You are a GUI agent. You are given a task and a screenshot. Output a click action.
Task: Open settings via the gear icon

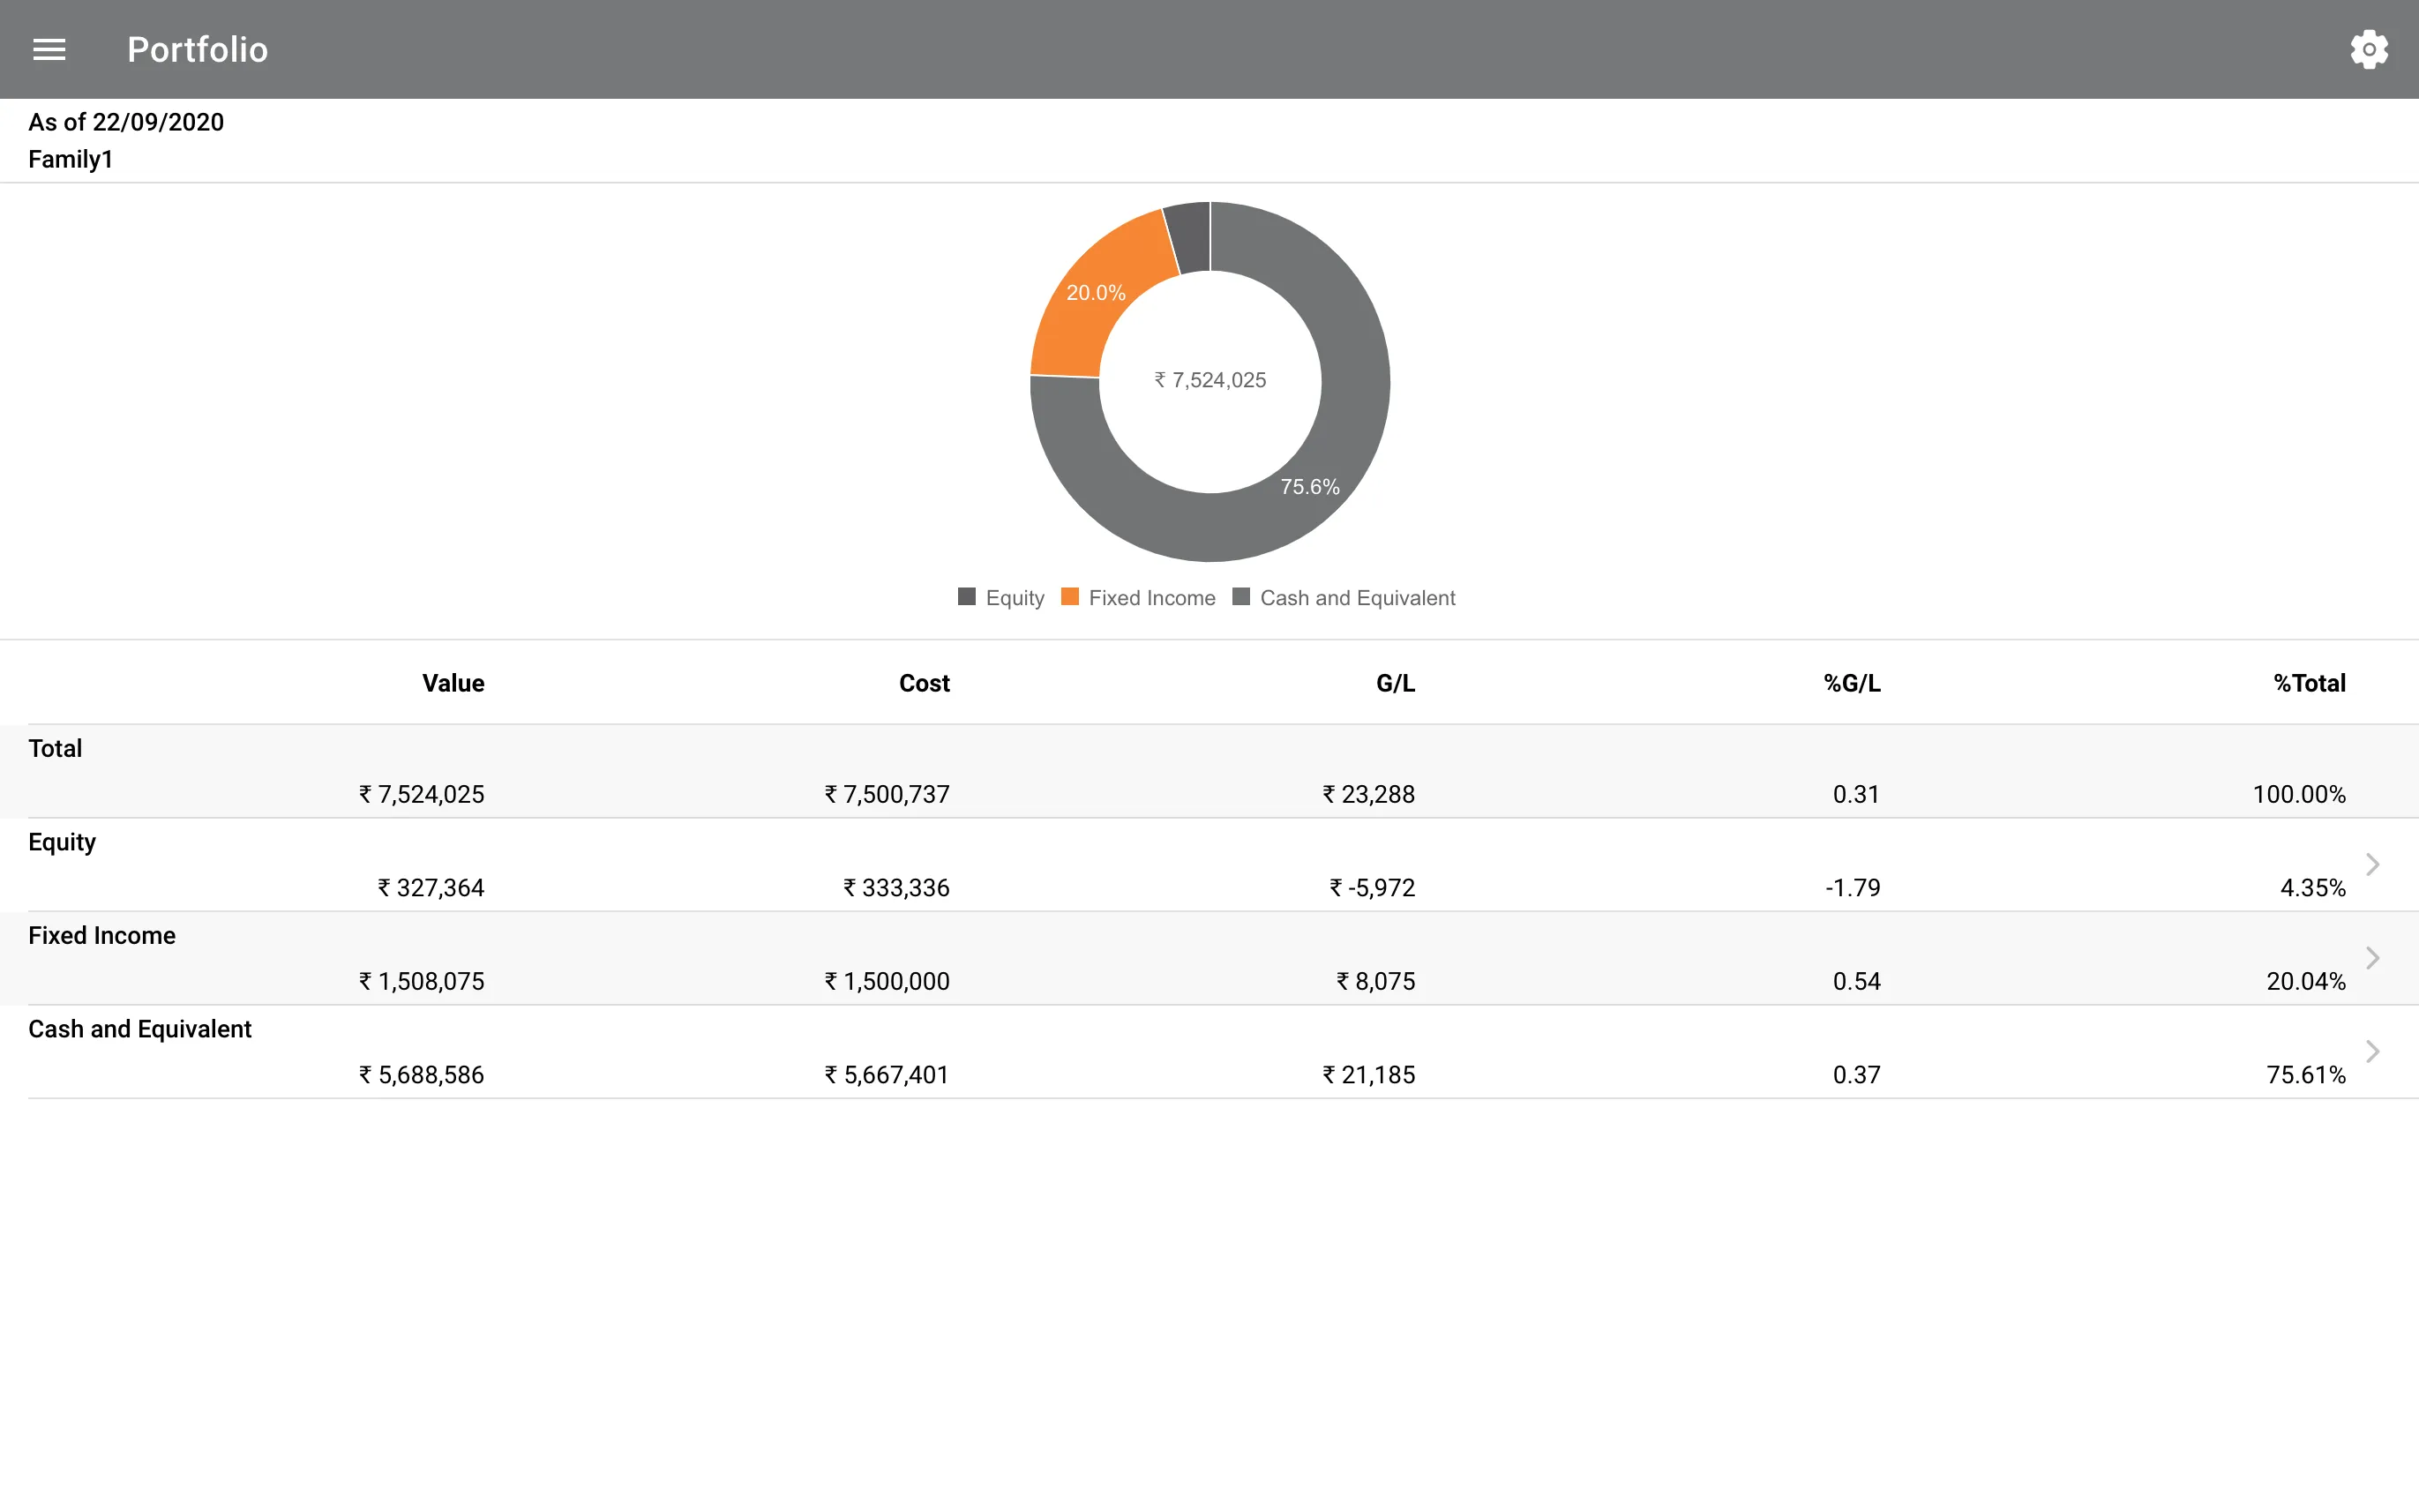coord(2368,49)
